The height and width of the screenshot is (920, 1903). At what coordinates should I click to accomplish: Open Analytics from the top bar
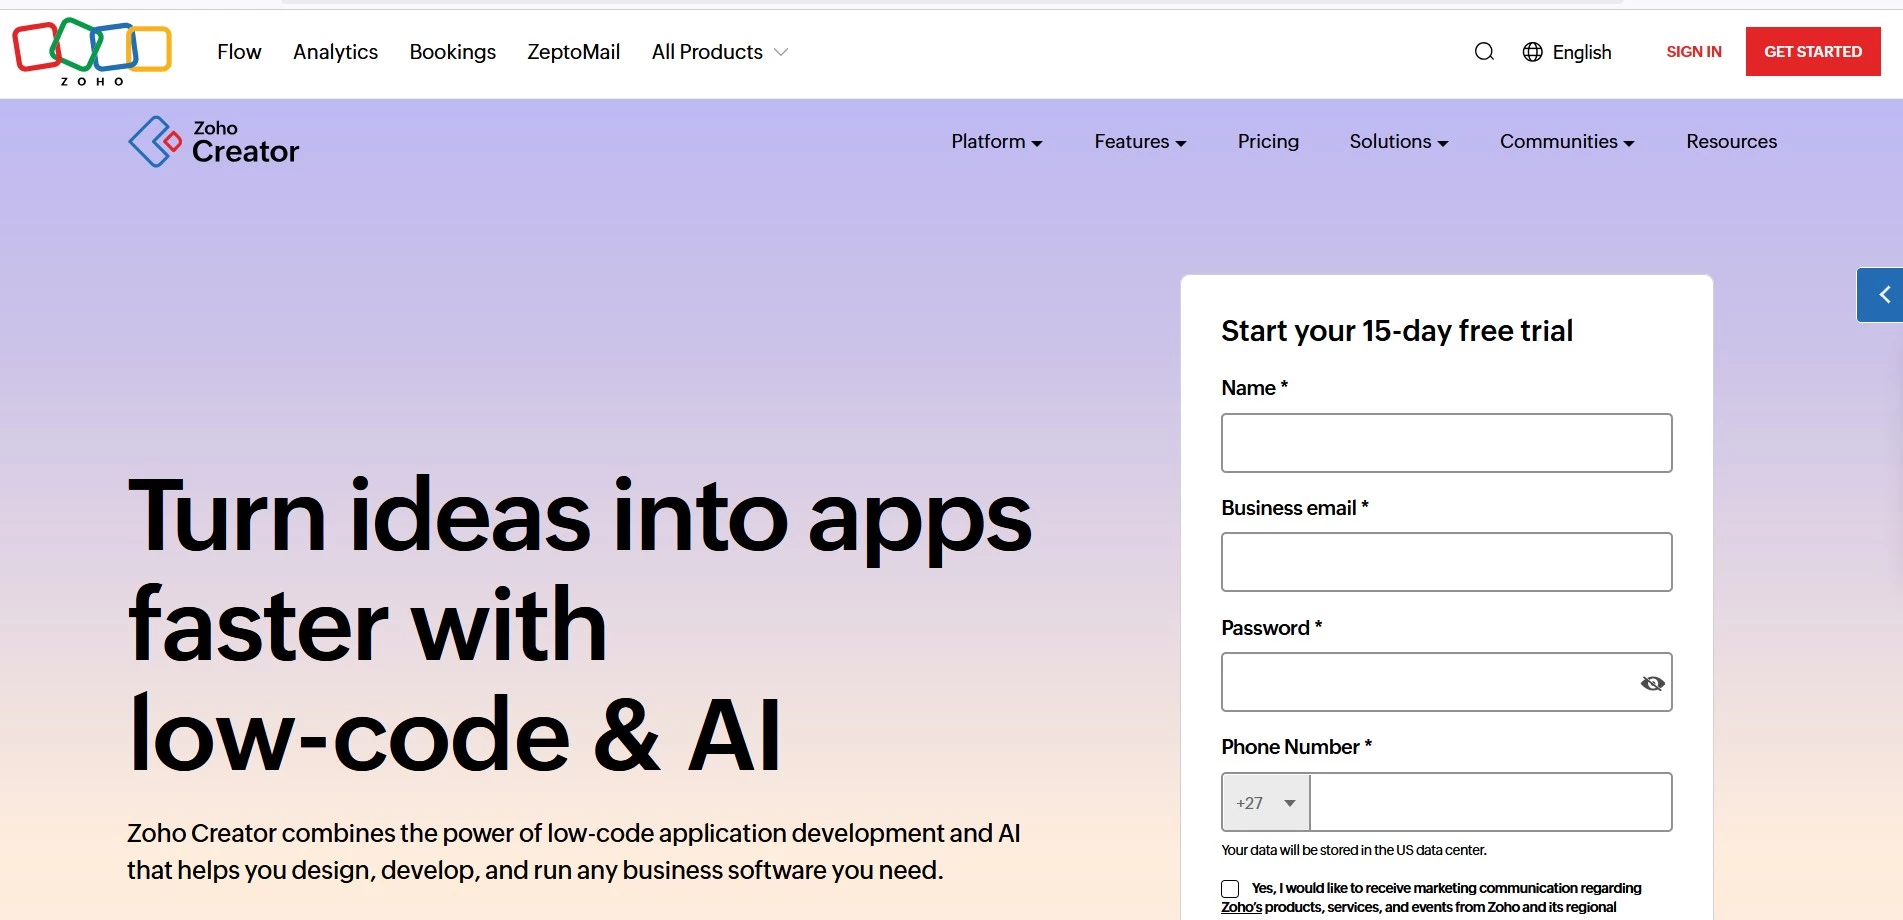coord(335,52)
